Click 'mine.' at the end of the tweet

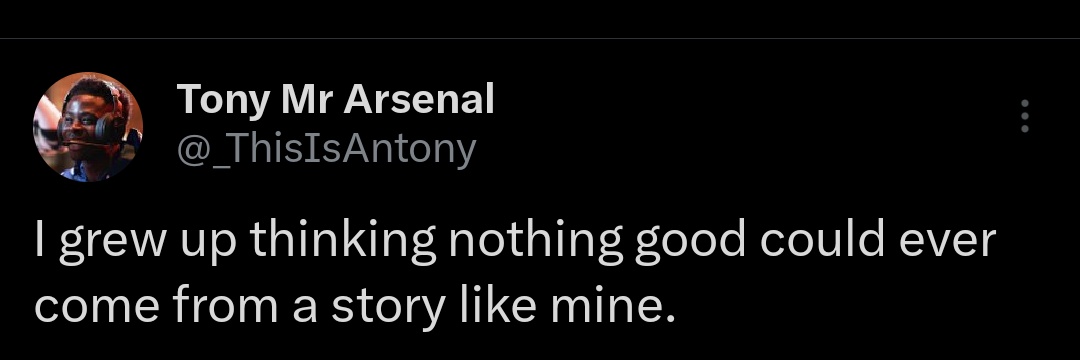click(614, 305)
